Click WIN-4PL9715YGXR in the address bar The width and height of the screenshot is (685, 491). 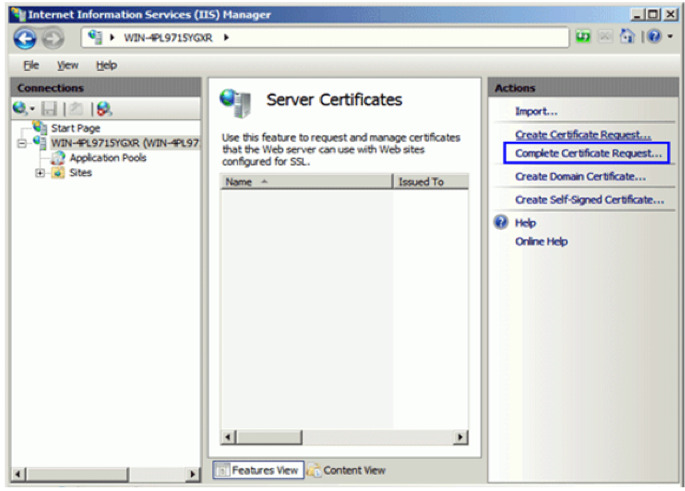(168, 38)
